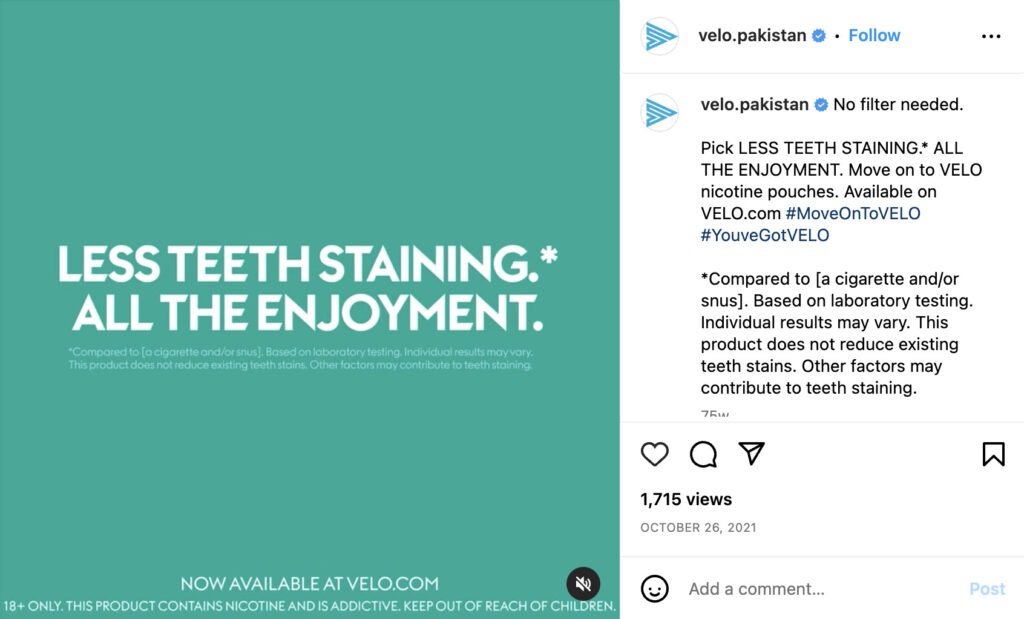Submit comment with Post button

pos(987,589)
